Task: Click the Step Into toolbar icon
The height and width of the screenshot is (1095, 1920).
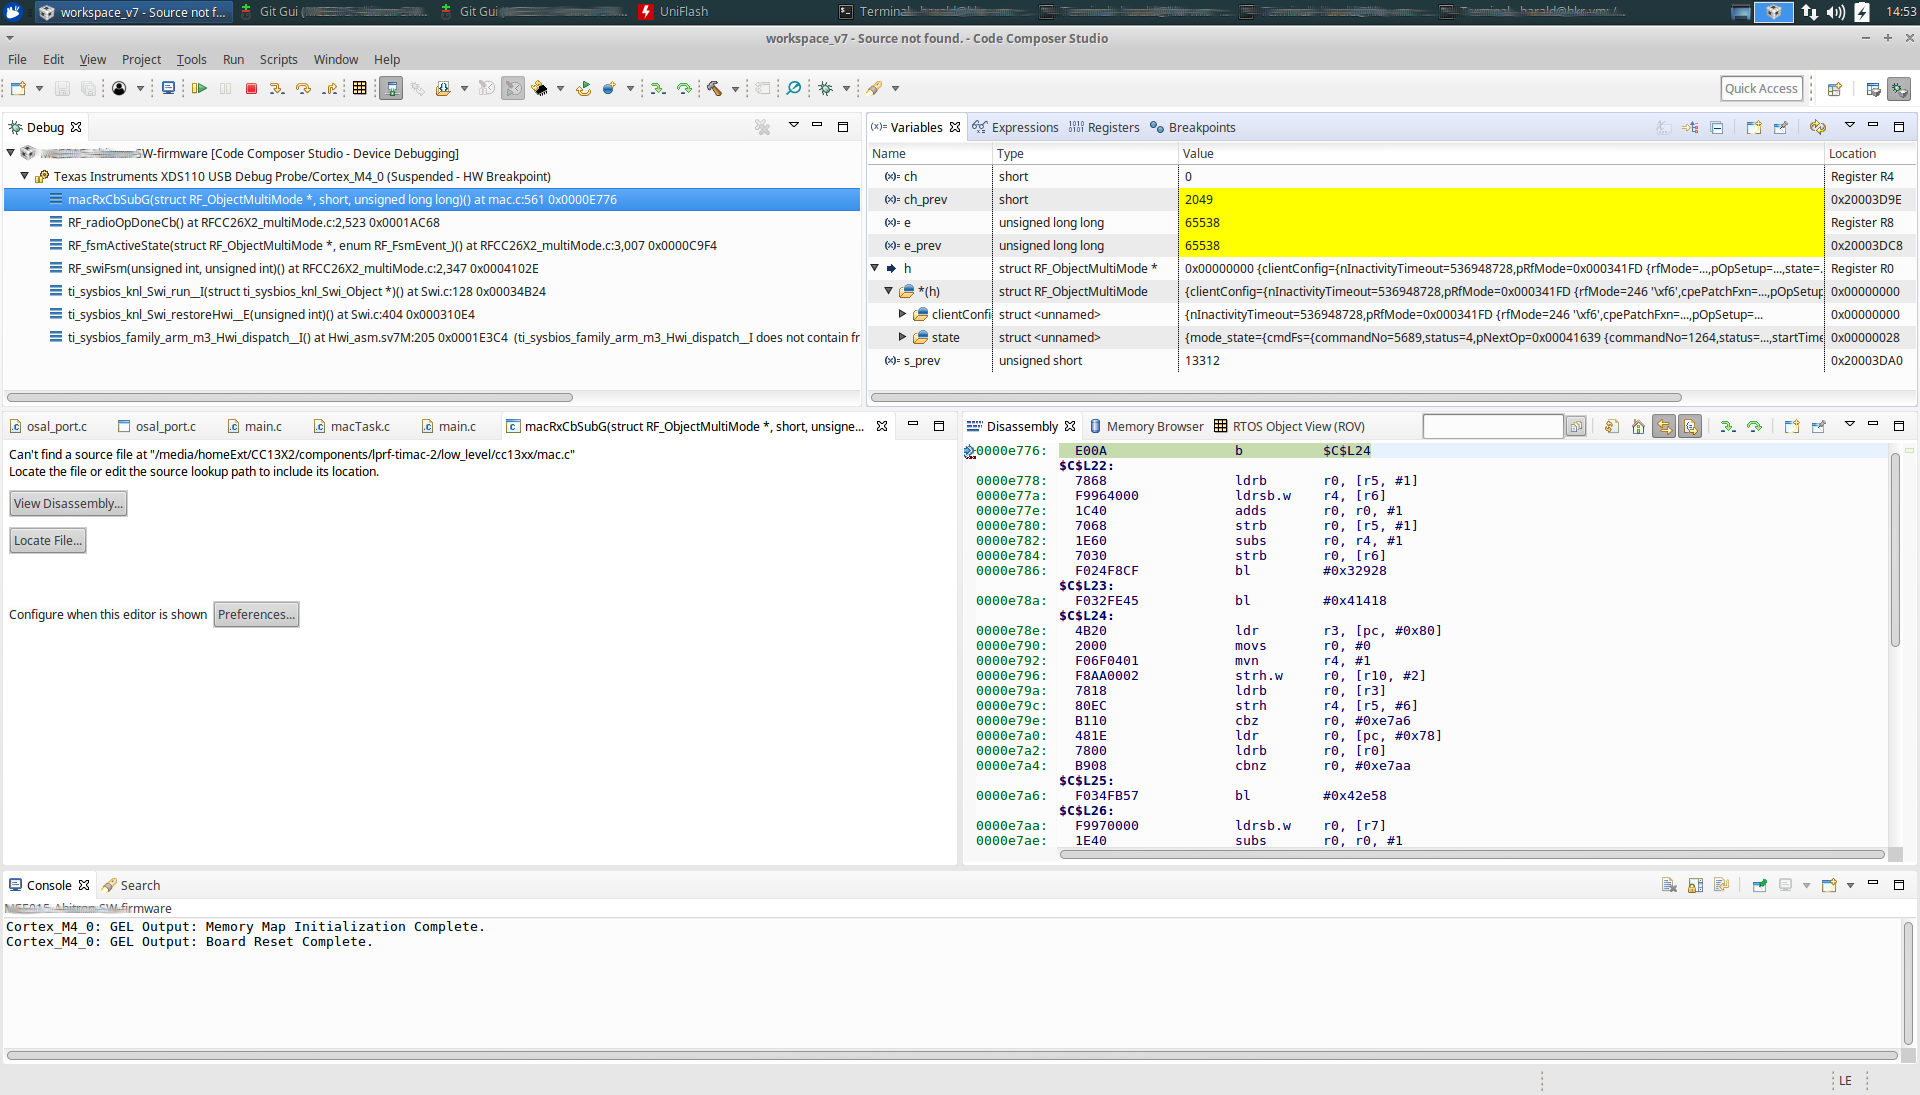Action: pos(277,89)
